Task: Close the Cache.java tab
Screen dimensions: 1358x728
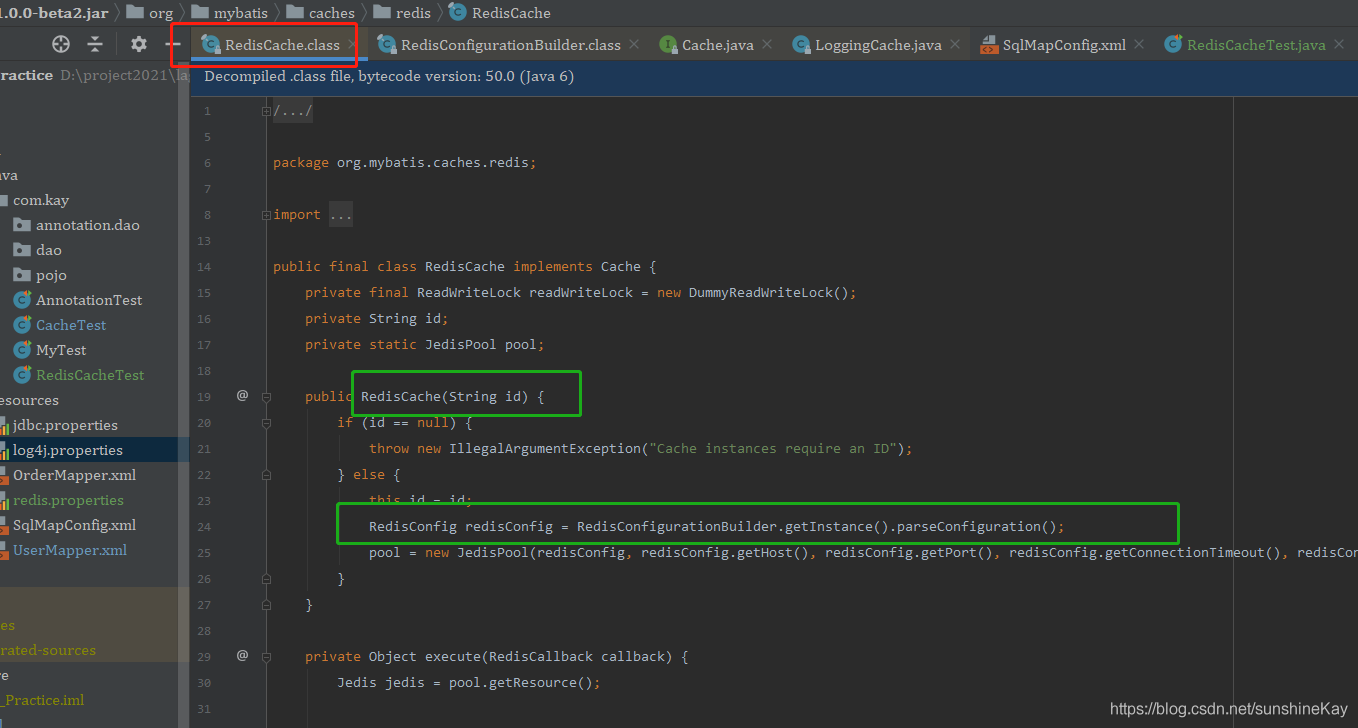Action: click(x=766, y=45)
